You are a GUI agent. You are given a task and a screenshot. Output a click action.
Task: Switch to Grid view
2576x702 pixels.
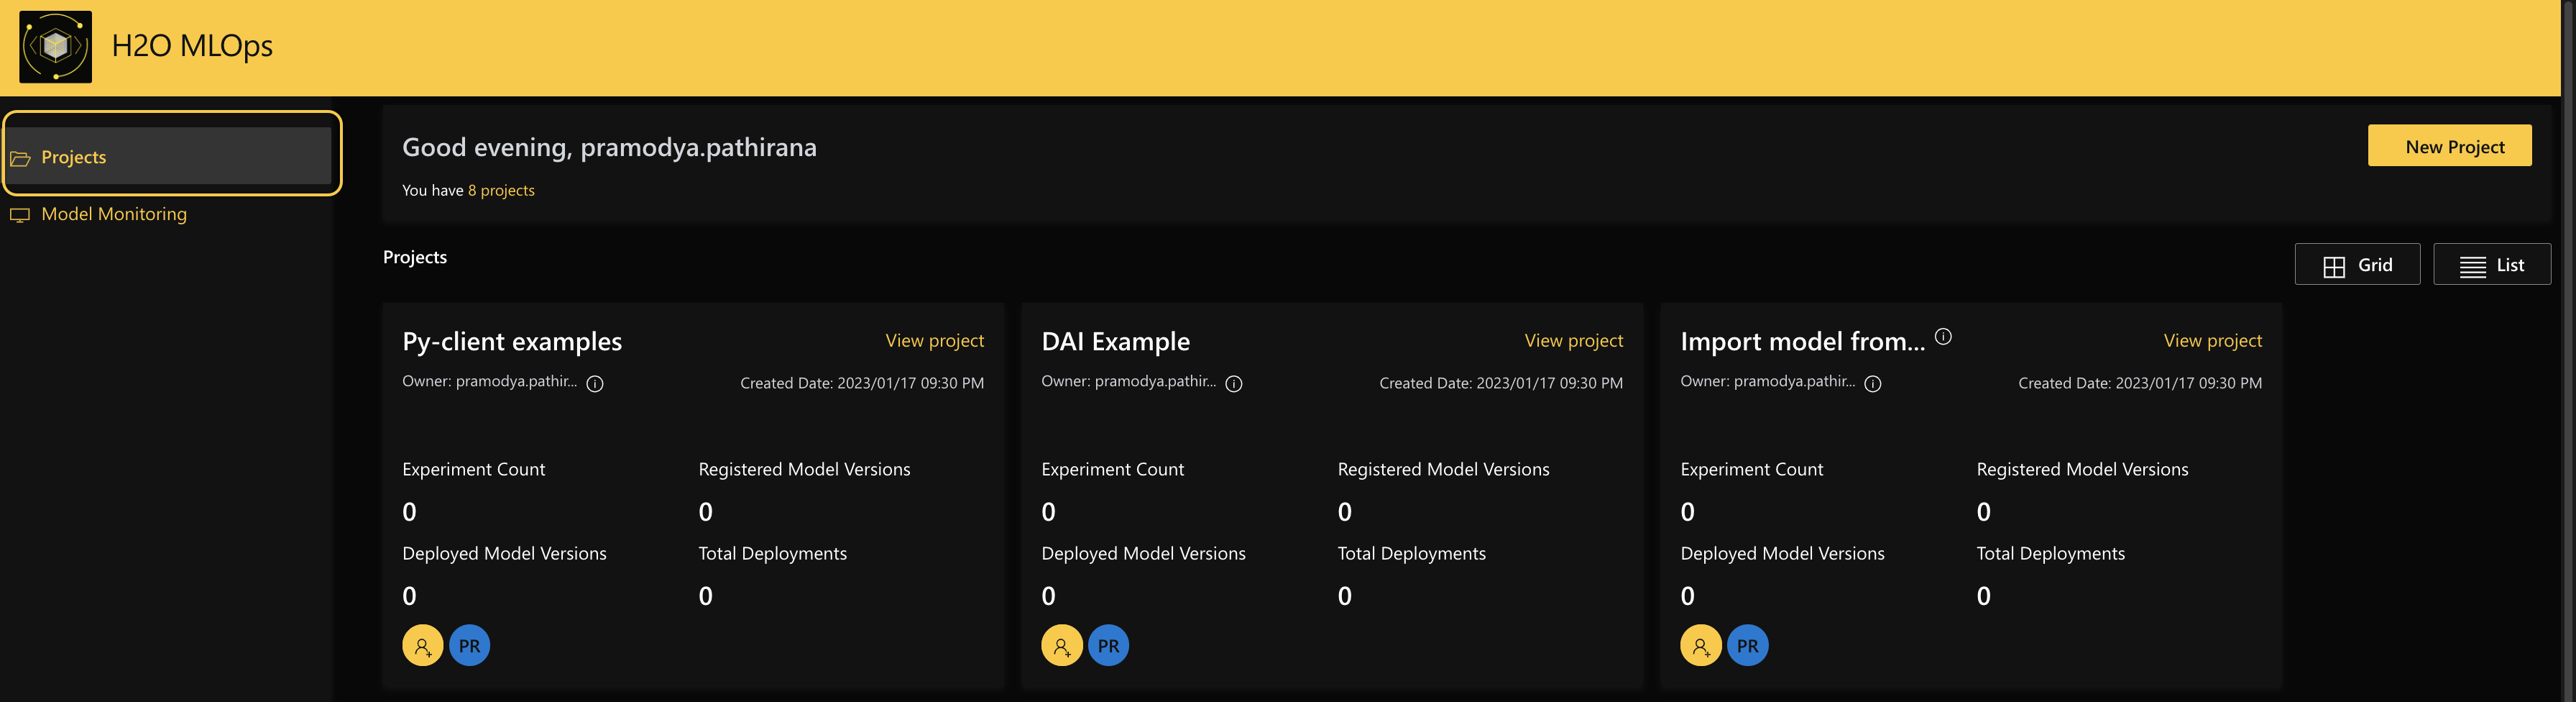[2357, 265]
